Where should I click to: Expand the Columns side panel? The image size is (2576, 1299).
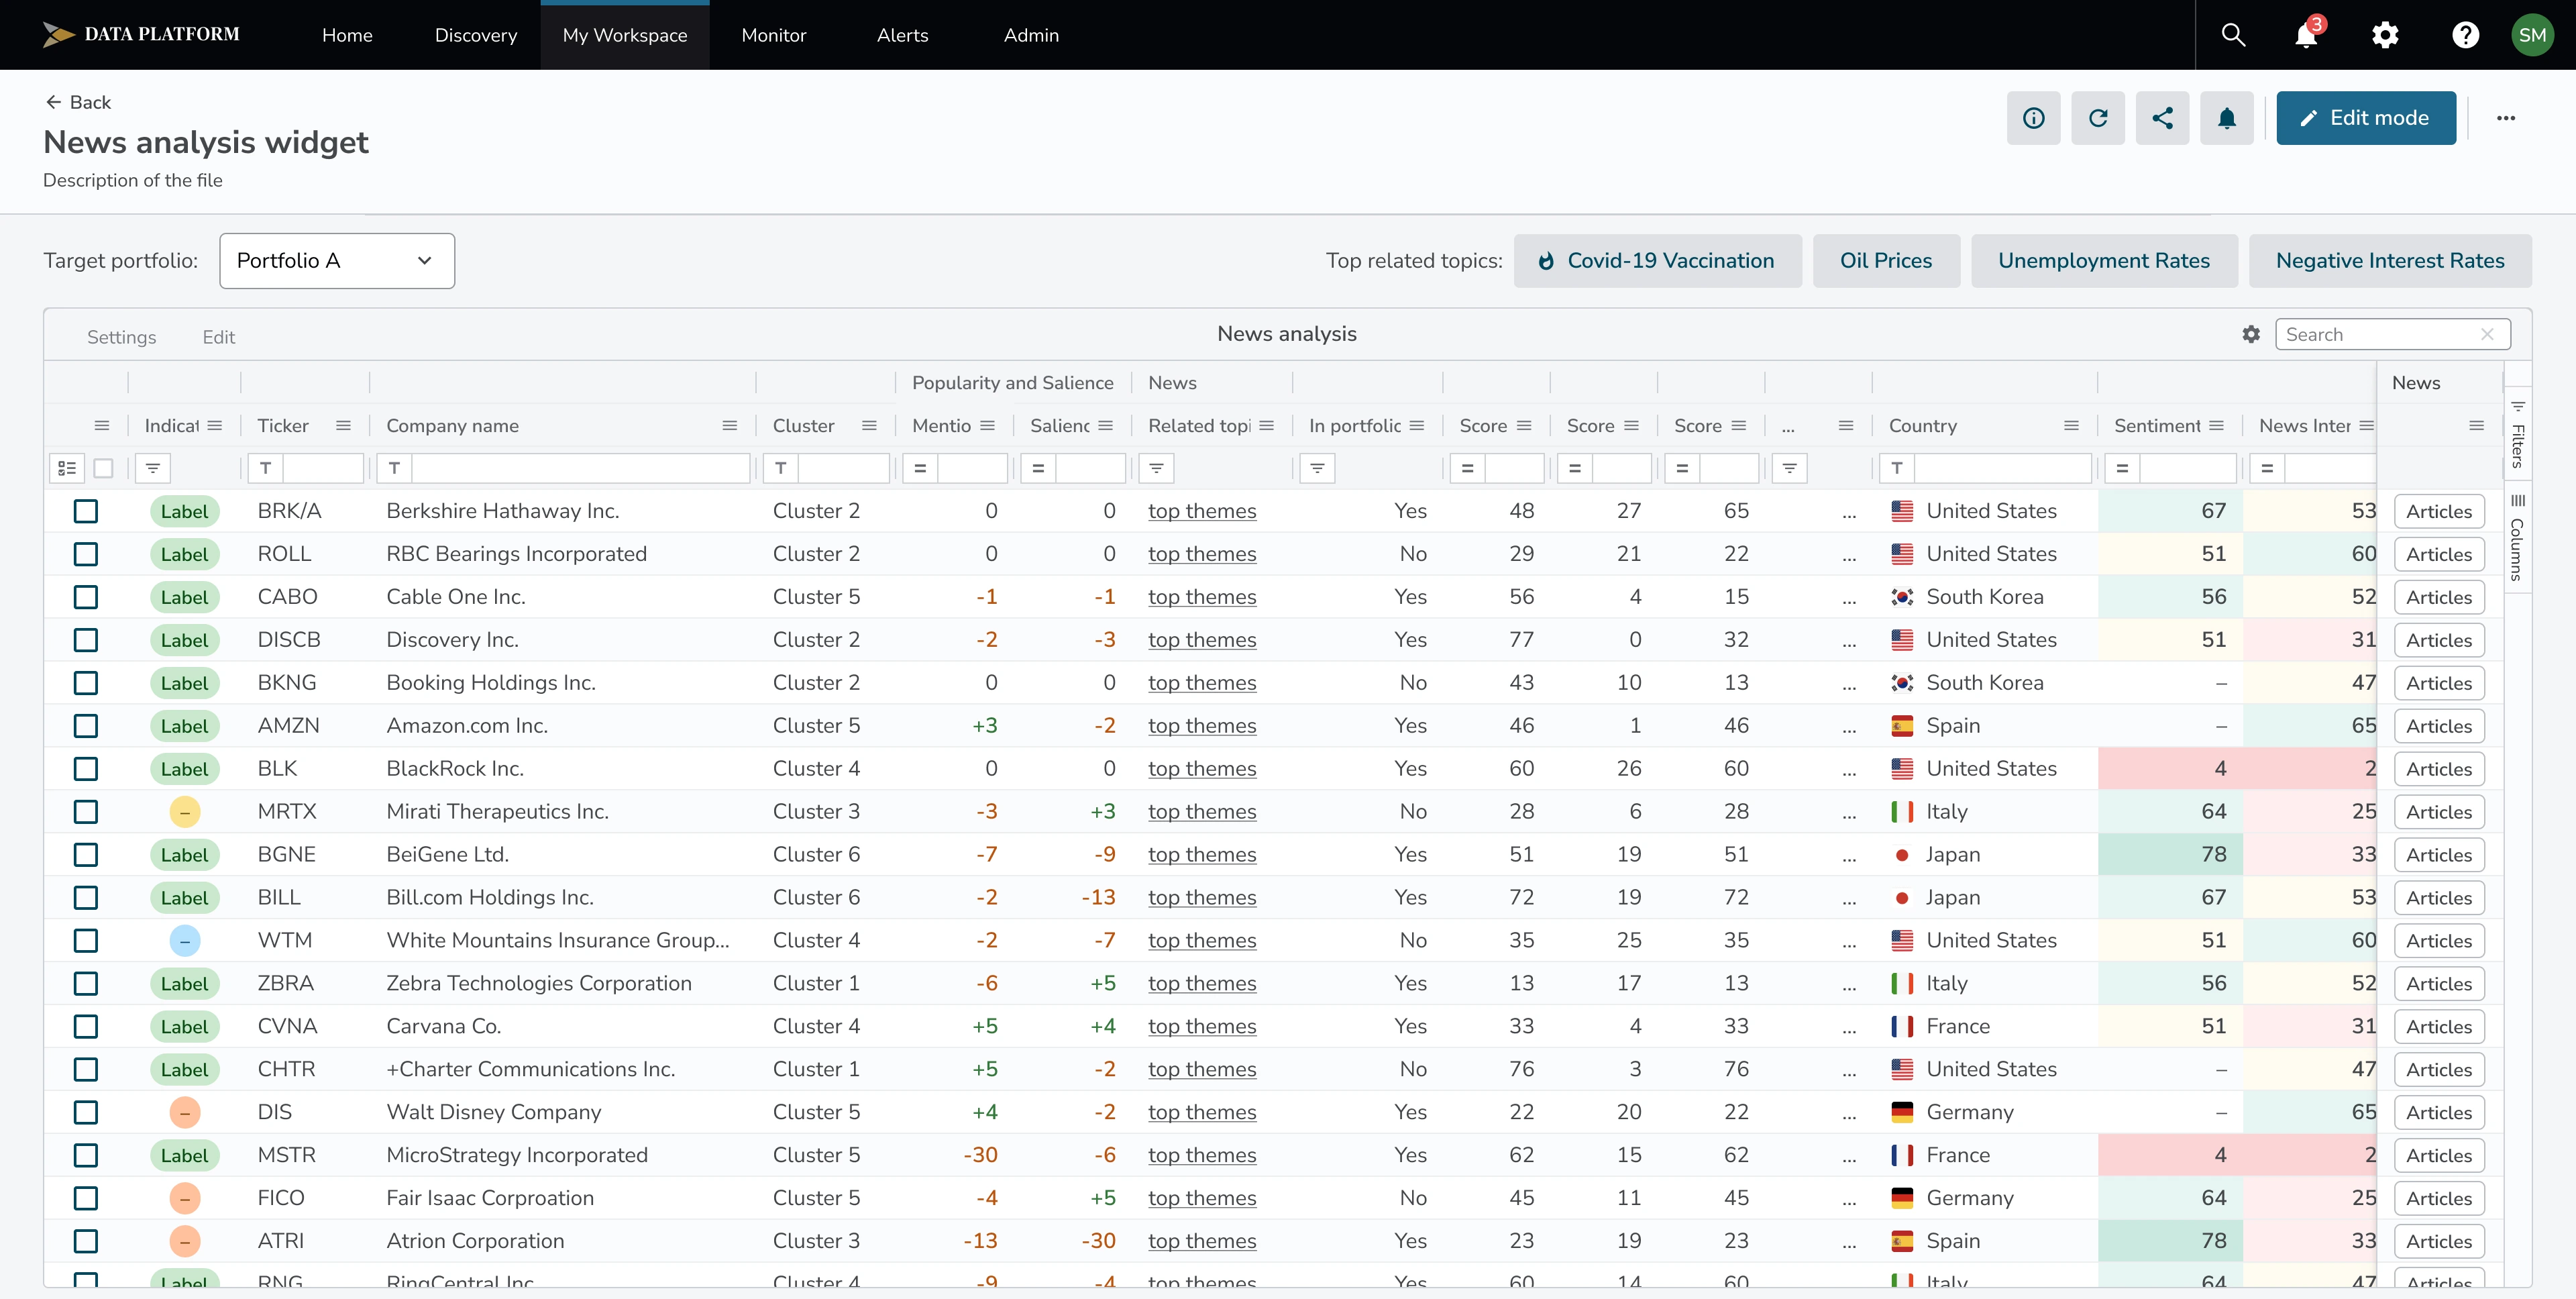2518,537
